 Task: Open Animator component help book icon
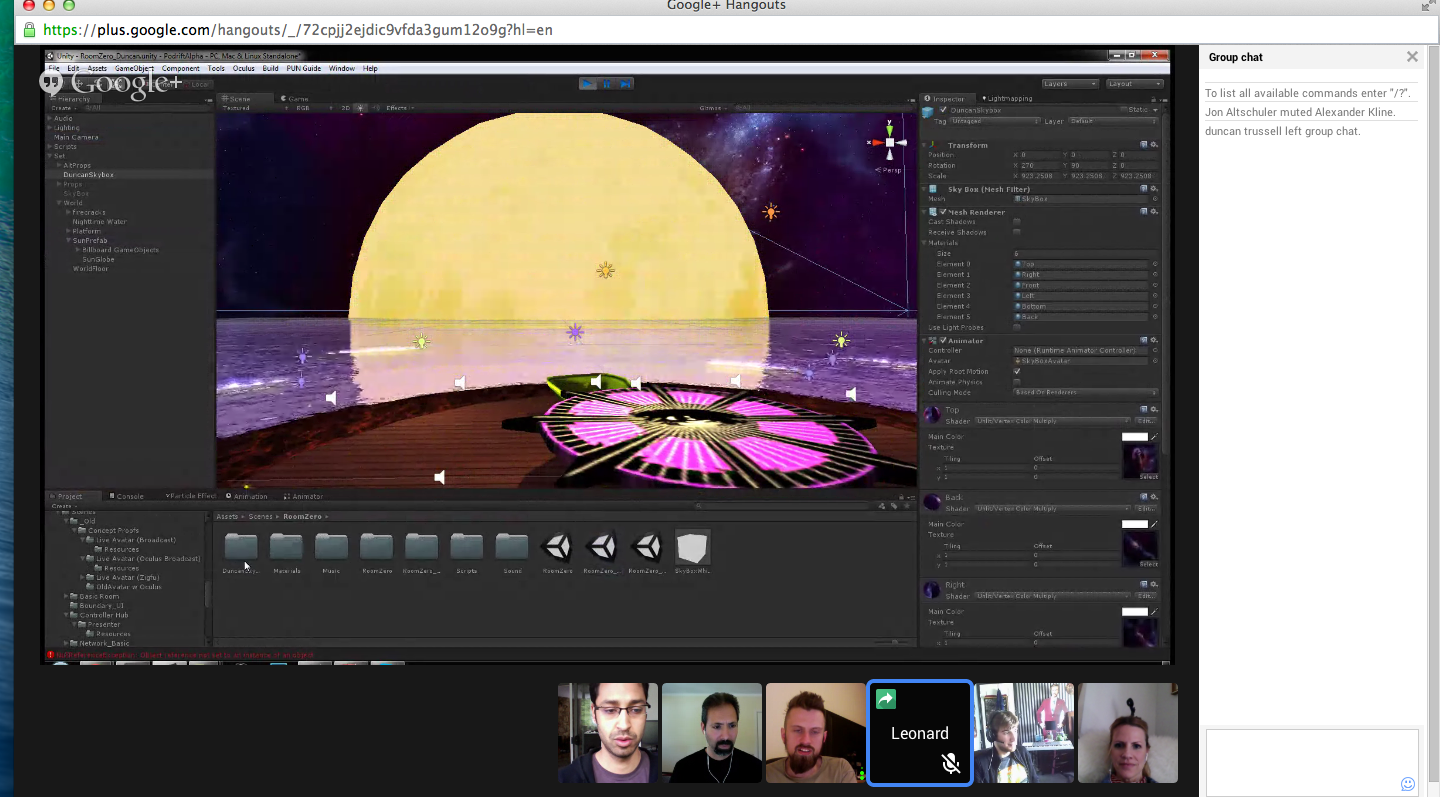click(1143, 340)
